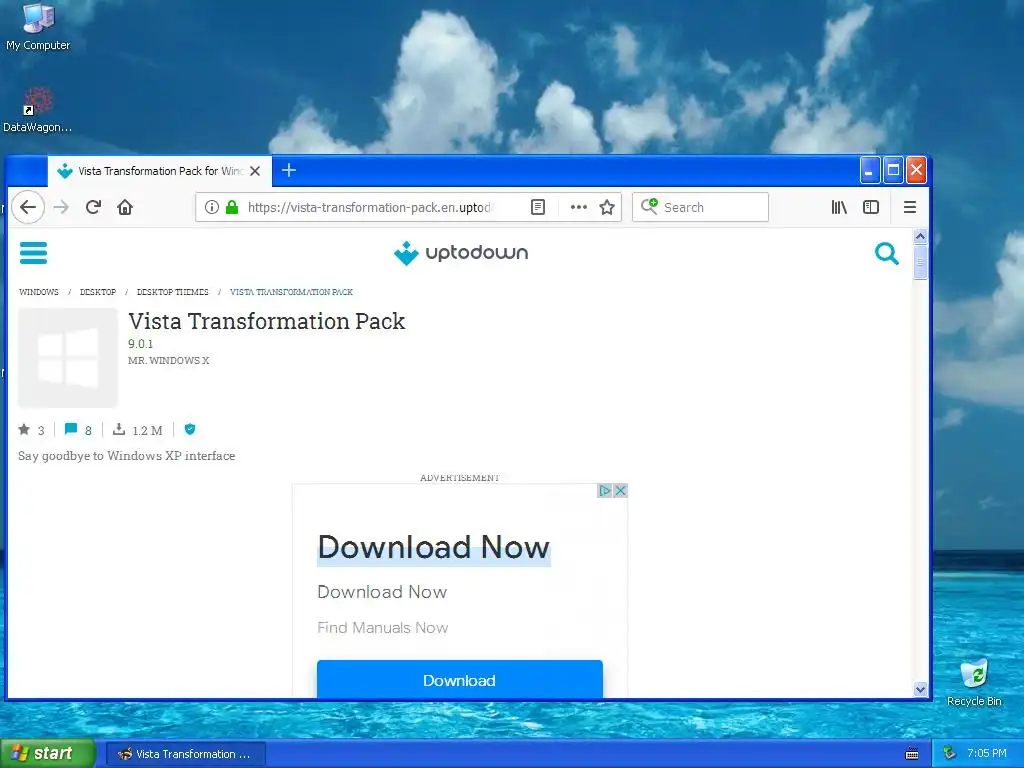Viewport: 1024px width, 768px height.
Task: Open page actions three-dot menu
Action: tap(579, 208)
